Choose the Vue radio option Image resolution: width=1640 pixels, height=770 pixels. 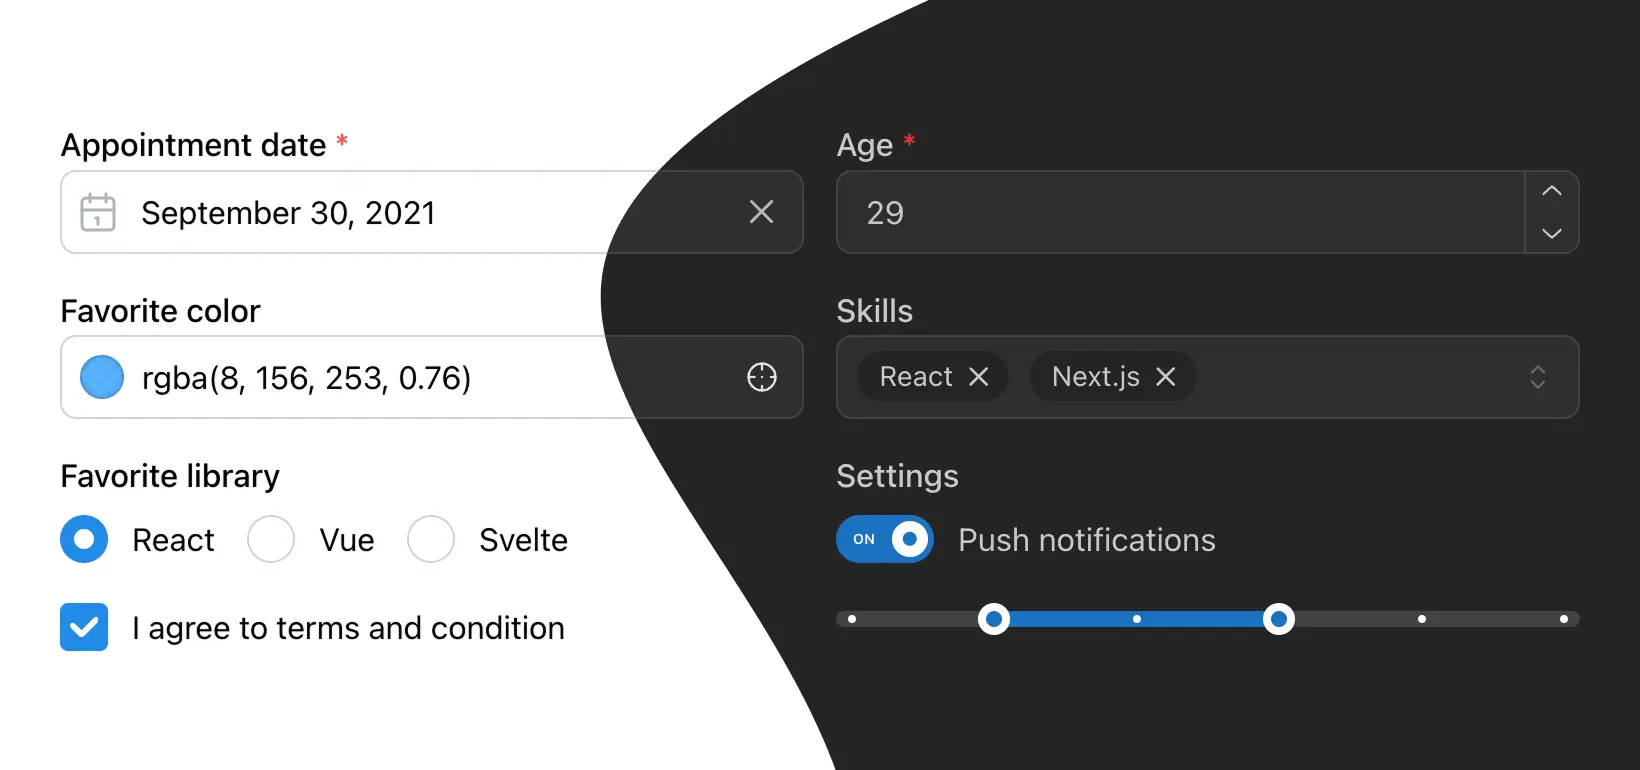pos(271,540)
